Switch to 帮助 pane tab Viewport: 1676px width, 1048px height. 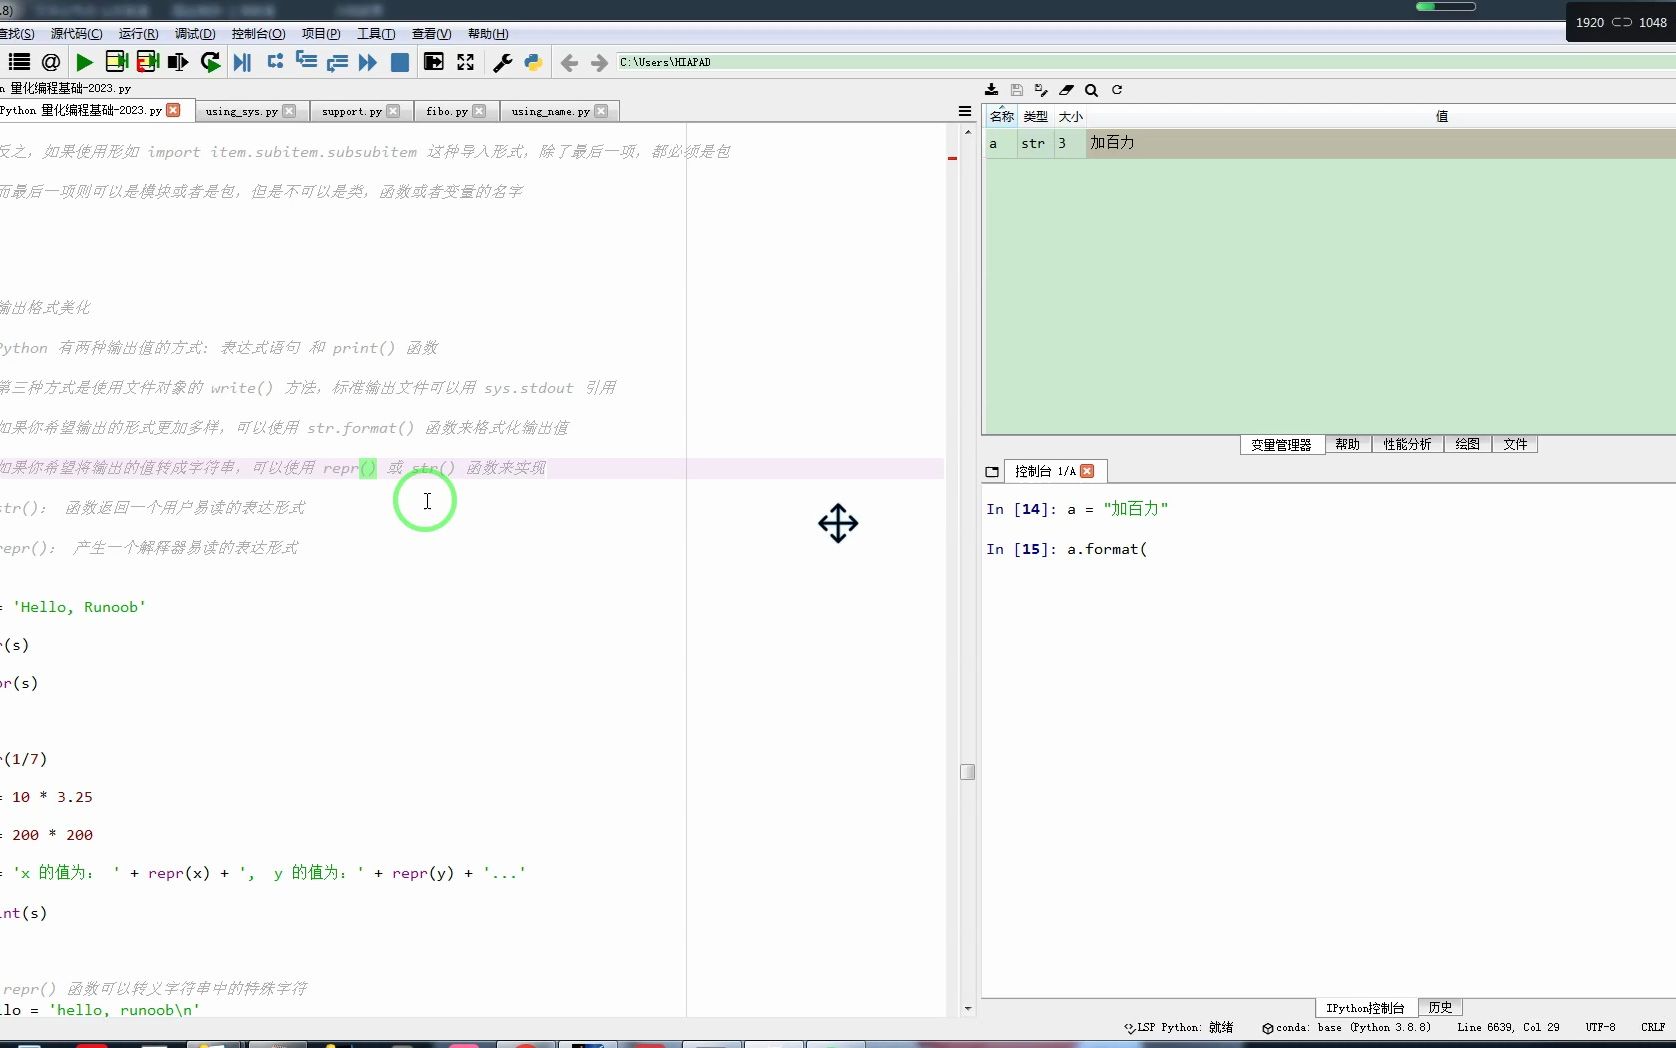point(1347,445)
